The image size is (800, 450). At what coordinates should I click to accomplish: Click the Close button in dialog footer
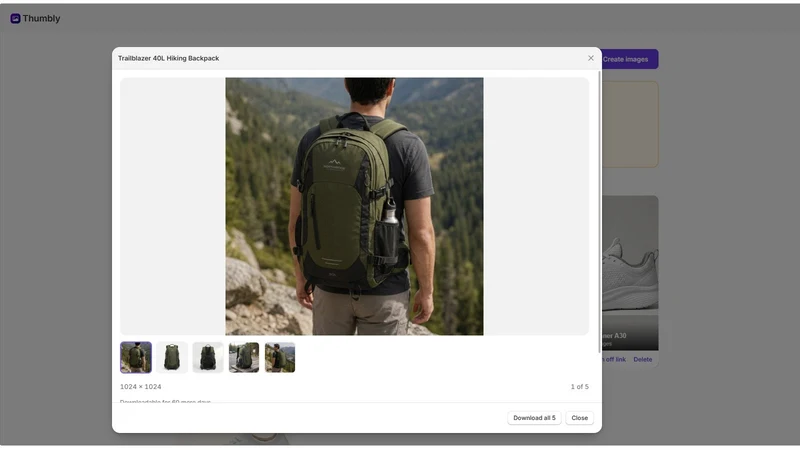pyautogui.click(x=580, y=418)
